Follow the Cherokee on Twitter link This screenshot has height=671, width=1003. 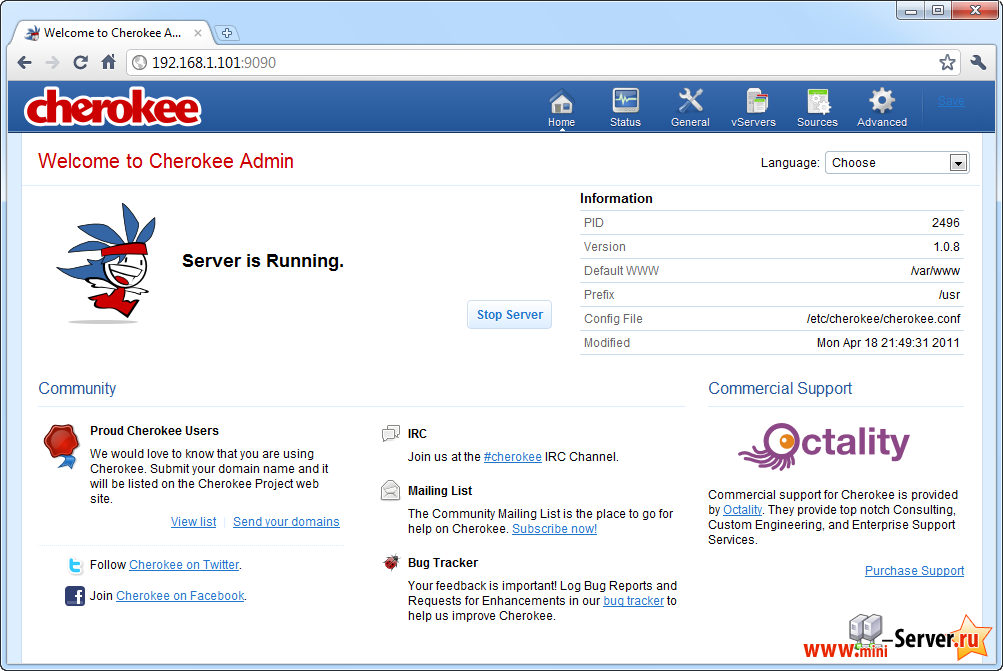coord(184,565)
